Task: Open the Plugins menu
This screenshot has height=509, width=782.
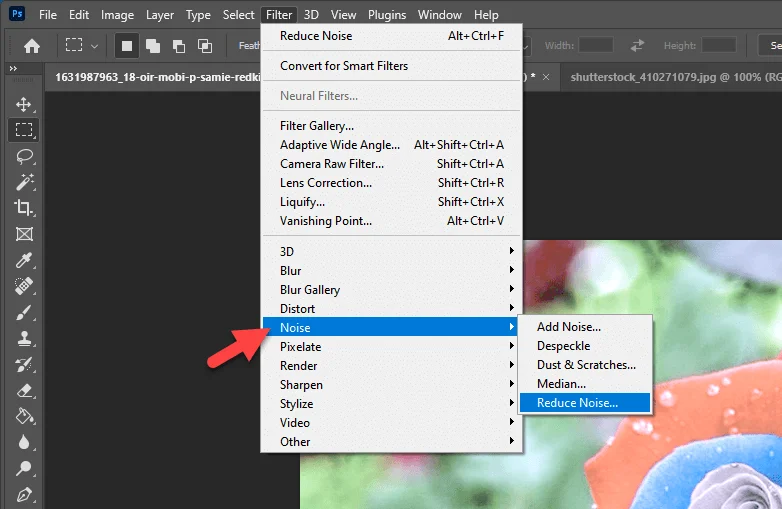Action: (387, 15)
